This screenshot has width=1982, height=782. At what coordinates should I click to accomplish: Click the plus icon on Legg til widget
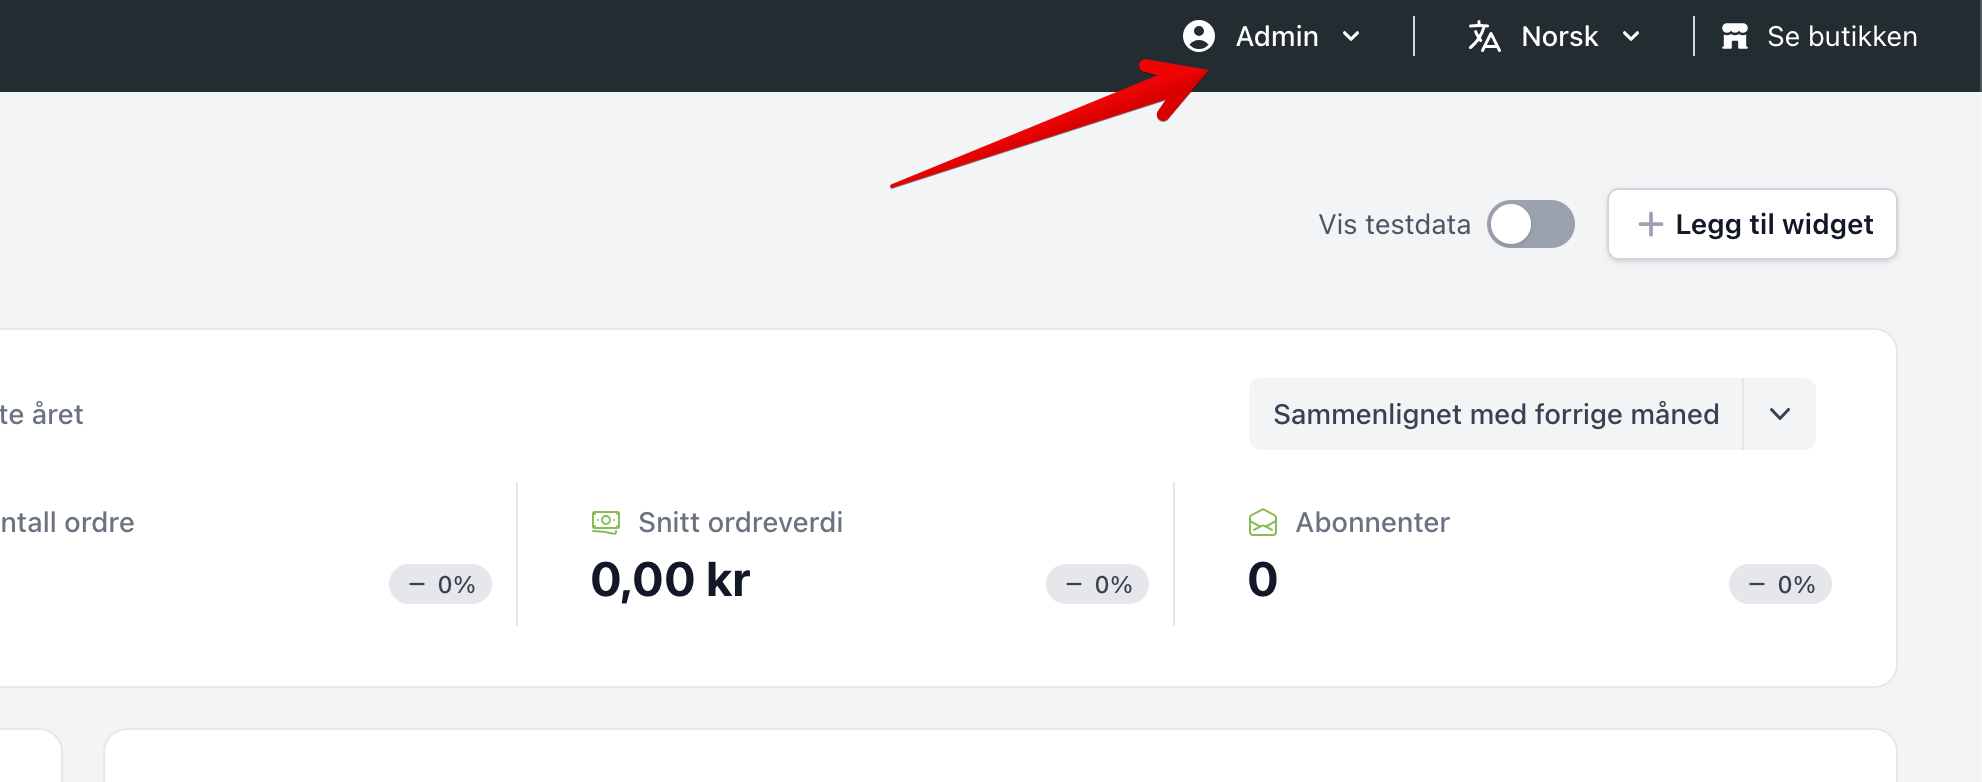[x=1650, y=224]
